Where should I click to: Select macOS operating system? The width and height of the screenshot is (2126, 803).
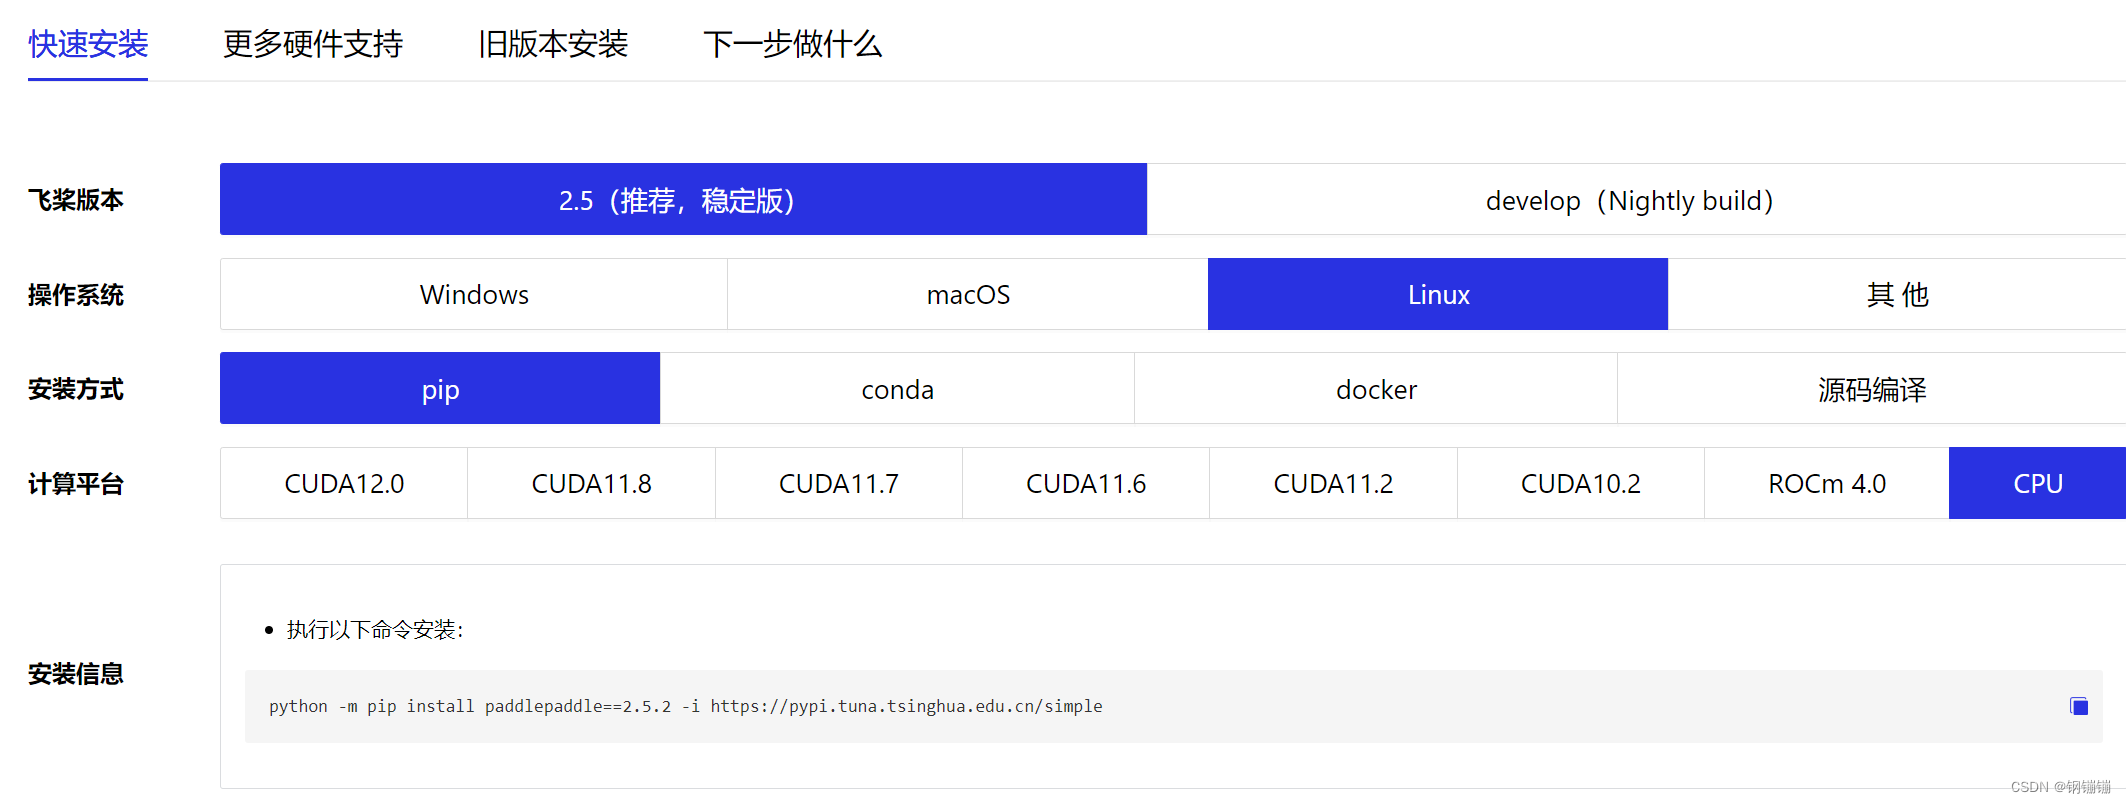click(x=968, y=294)
